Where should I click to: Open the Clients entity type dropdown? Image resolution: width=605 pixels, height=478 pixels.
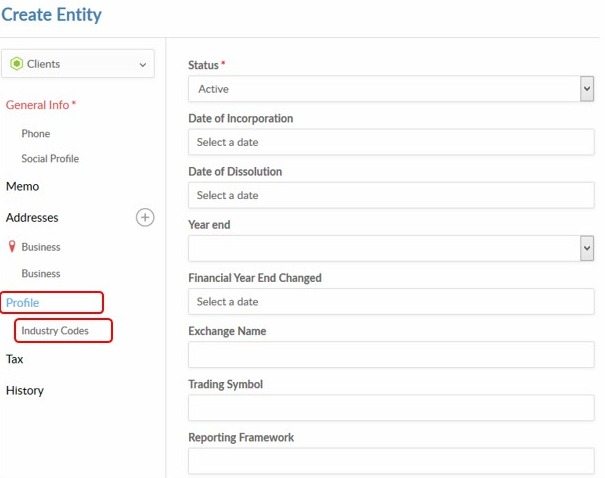(79, 64)
